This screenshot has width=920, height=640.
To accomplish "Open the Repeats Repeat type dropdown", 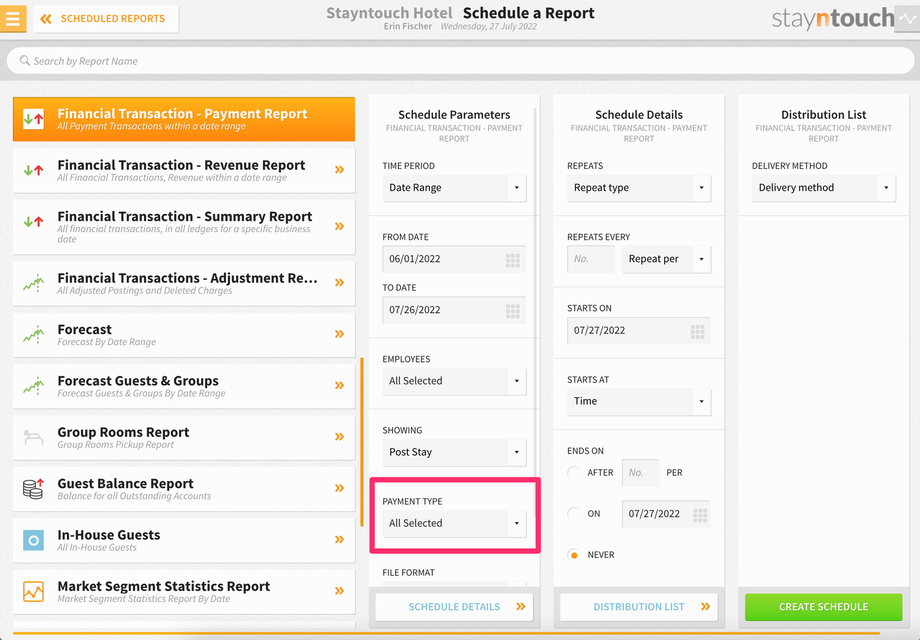I will [639, 188].
